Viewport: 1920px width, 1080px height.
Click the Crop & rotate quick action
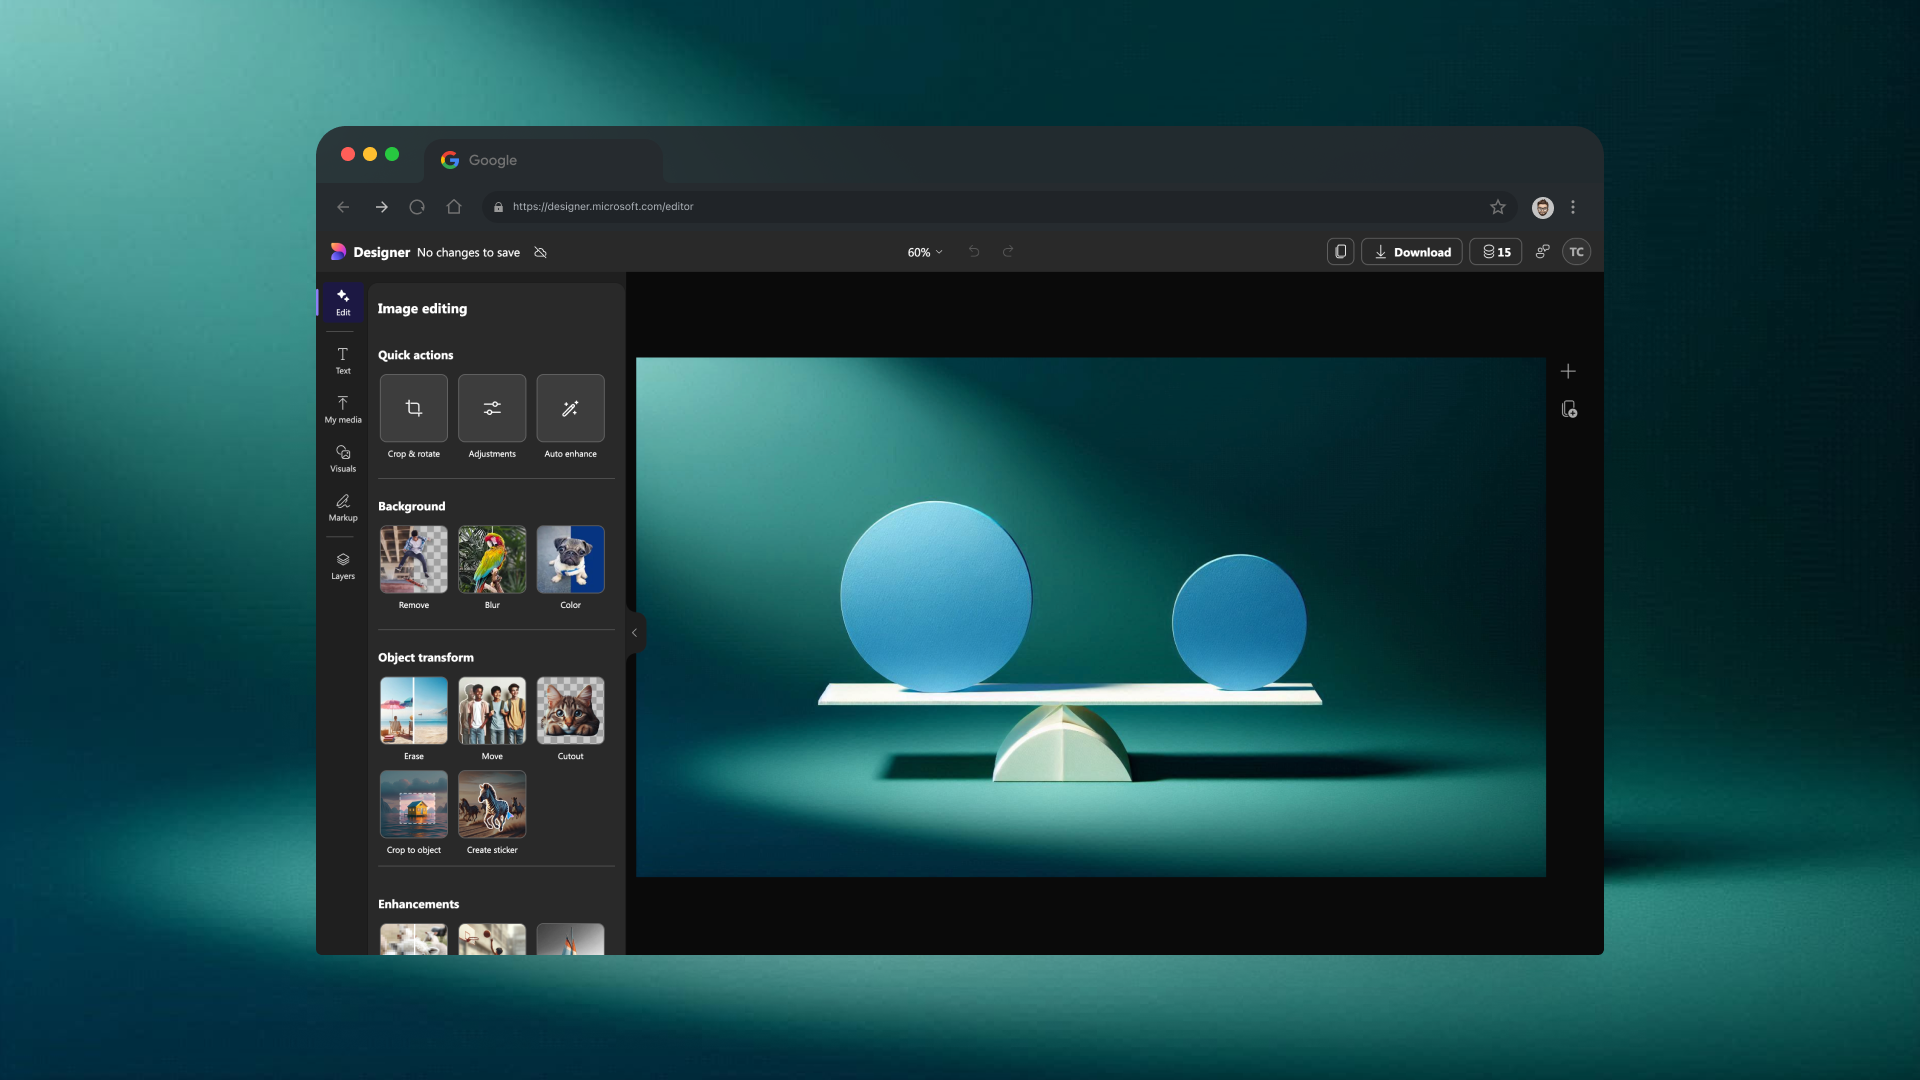click(414, 408)
